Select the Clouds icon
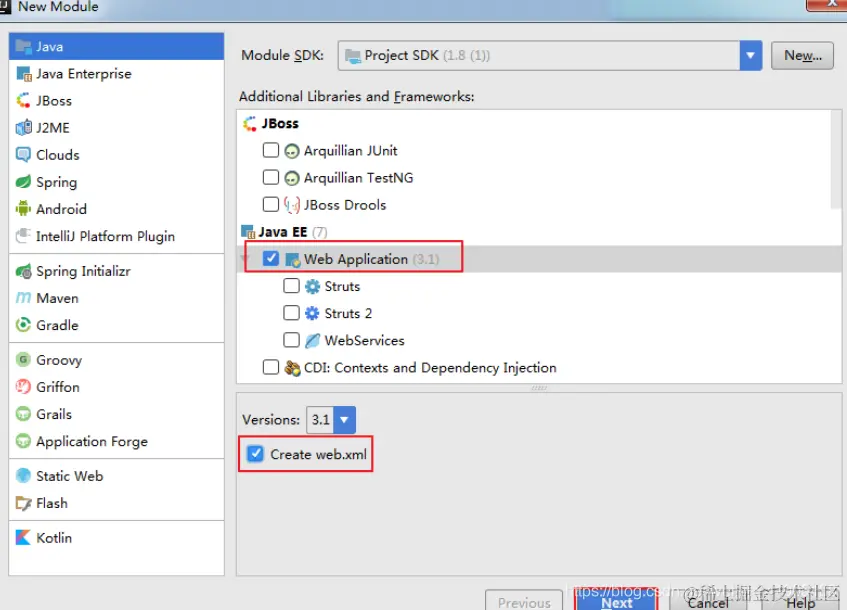Screen dimensions: 847x610 23,155
